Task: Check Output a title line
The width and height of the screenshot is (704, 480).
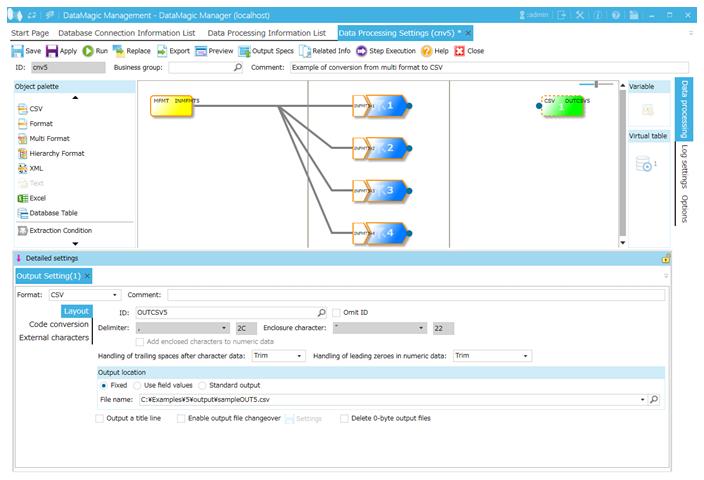Action: (99, 418)
